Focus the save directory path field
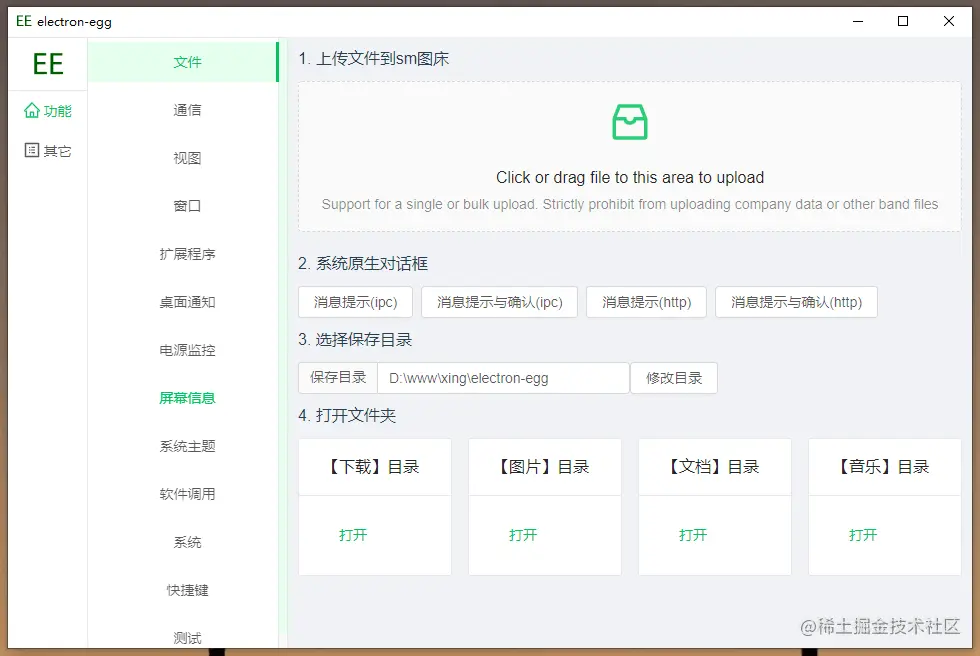Image resolution: width=980 pixels, height=656 pixels. click(x=503, y=378)
